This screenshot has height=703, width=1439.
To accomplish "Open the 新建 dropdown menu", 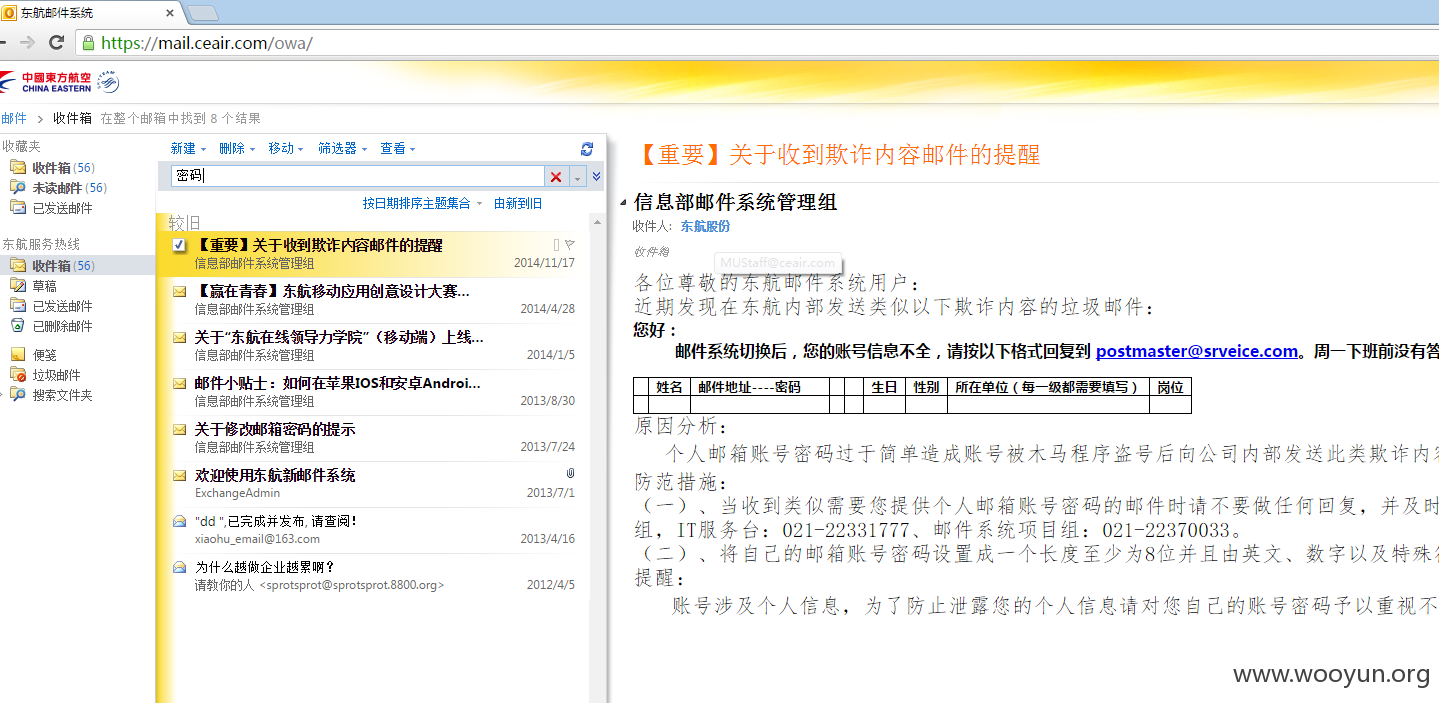I will (x=188, y=148).
